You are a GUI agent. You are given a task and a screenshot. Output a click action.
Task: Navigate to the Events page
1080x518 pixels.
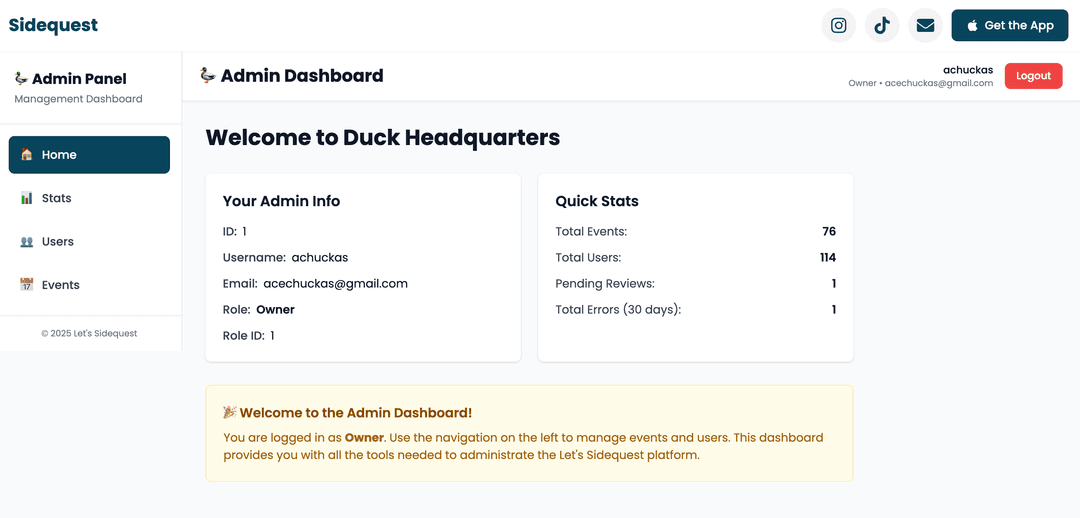click(x=60, y=285)
